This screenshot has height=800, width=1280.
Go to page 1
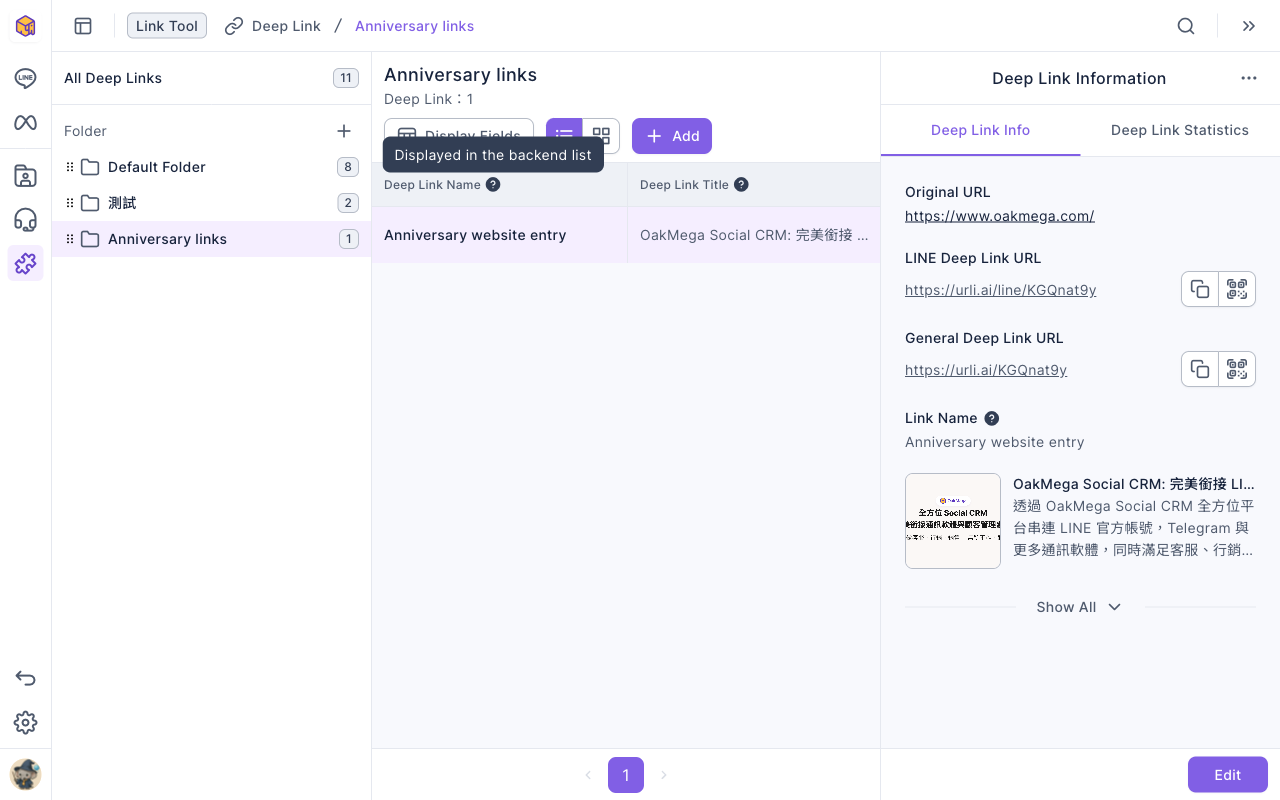tap(626, 775)
